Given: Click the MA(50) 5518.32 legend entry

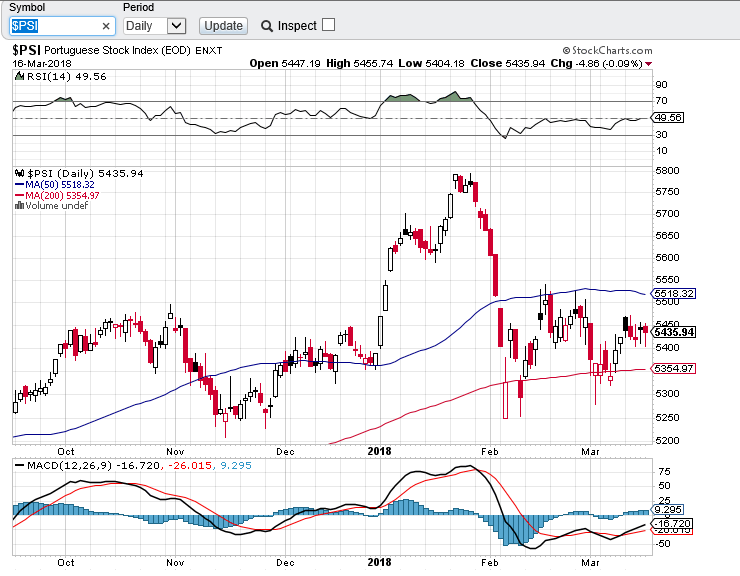Looking at the screenshot, I should pyautogui.click(x=55, y=185).
